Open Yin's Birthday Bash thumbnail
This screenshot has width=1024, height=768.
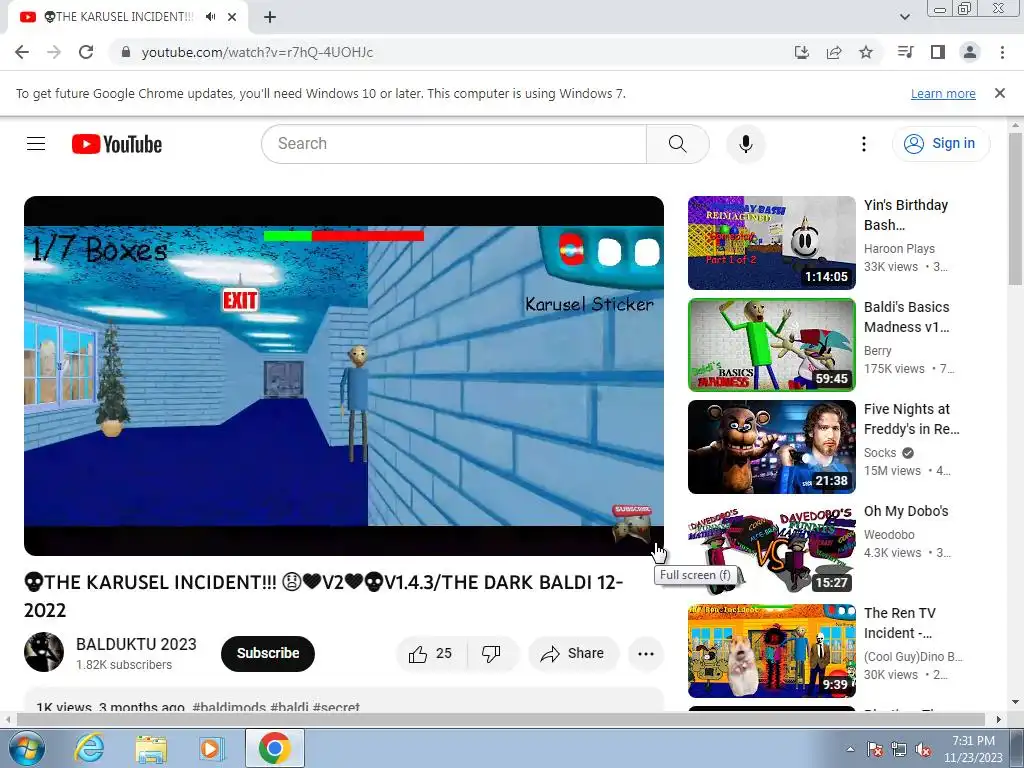click(771, 243)
